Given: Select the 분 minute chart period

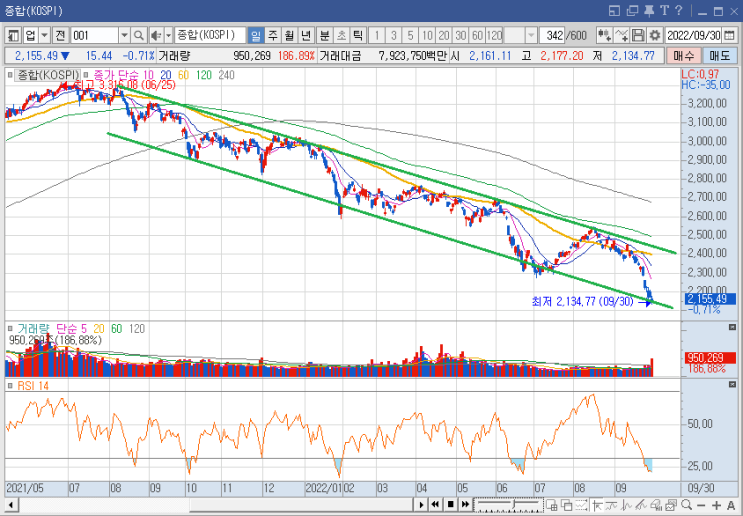Looking at the screenshot, I should point(325,35).
